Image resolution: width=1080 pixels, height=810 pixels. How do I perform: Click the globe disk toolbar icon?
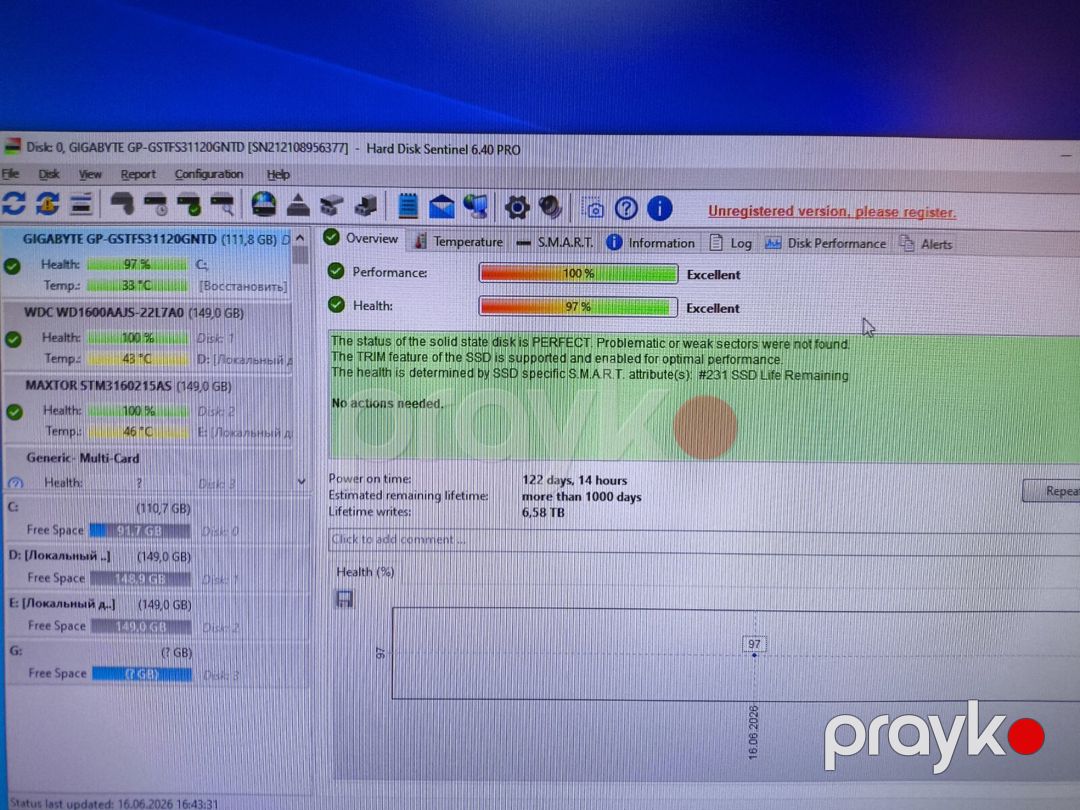click(264, 205)
